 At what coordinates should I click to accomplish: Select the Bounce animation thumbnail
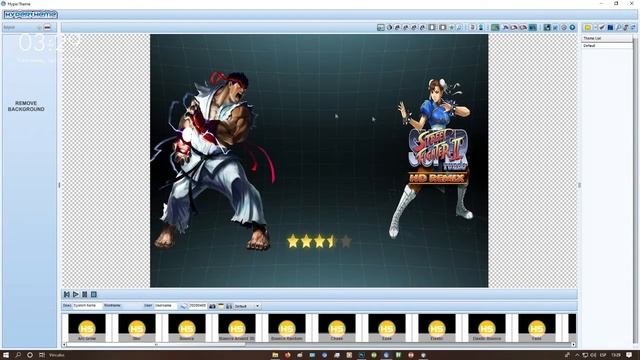pyautogui.click(x=187, y=328)
